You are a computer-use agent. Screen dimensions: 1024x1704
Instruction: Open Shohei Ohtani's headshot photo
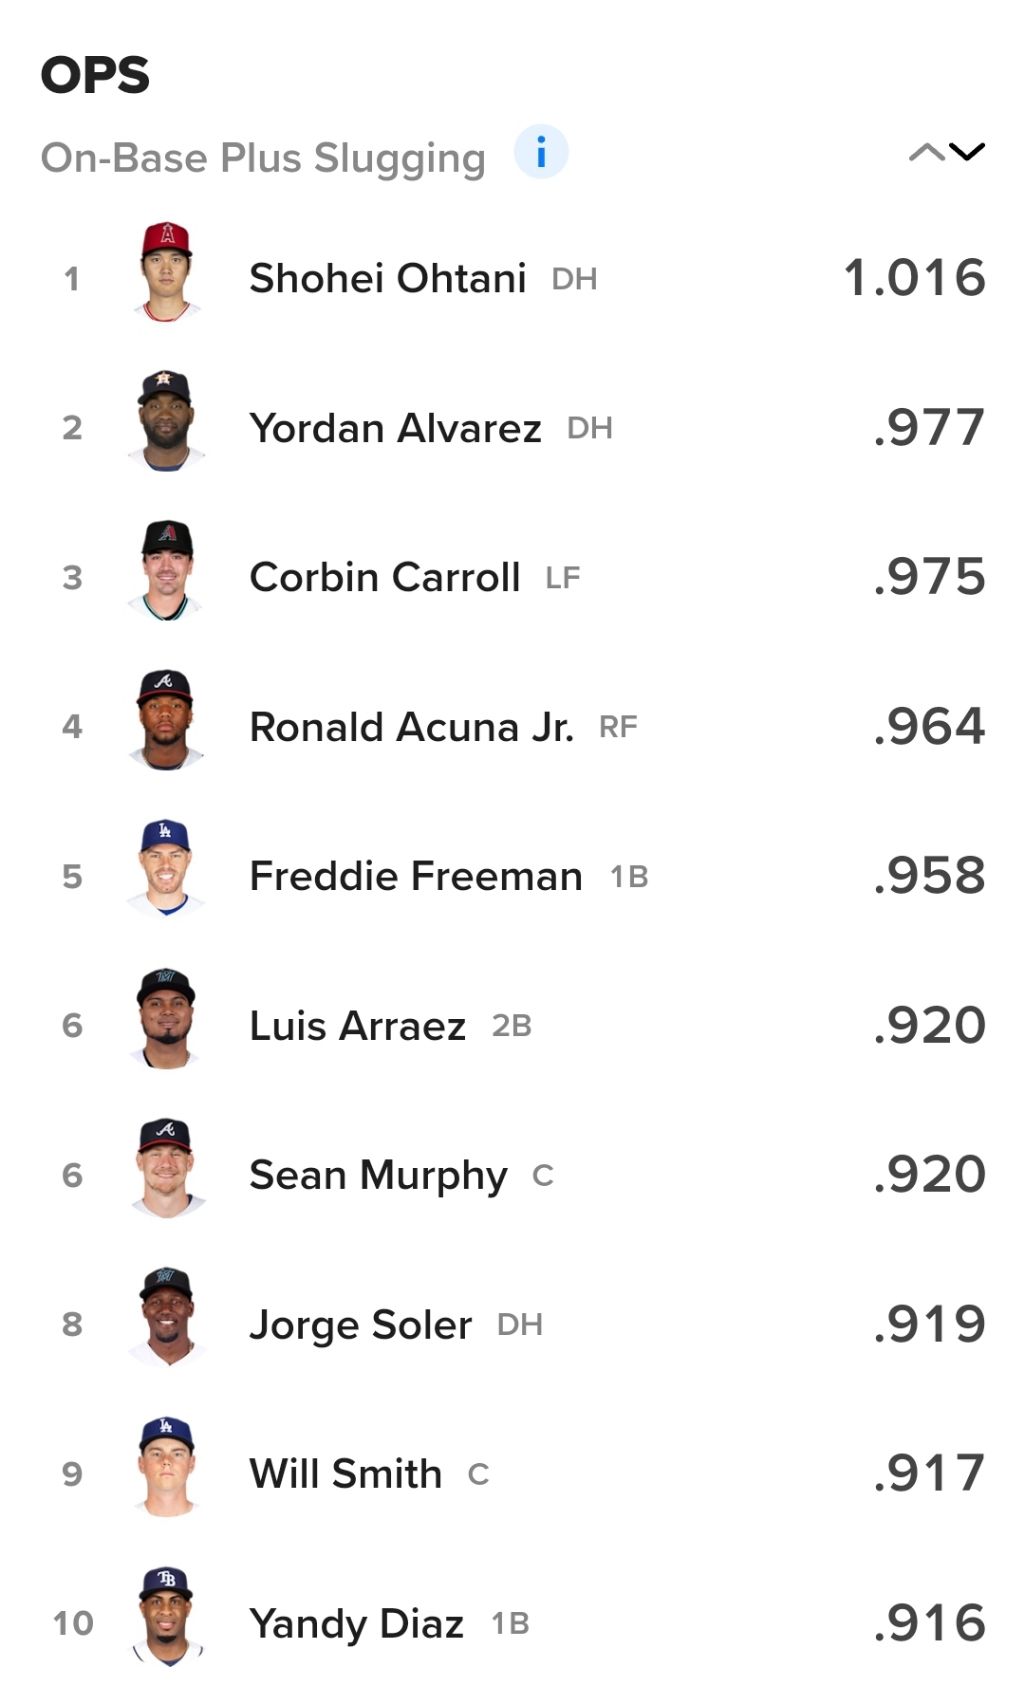pyautogui.click(x=166, y=272)
